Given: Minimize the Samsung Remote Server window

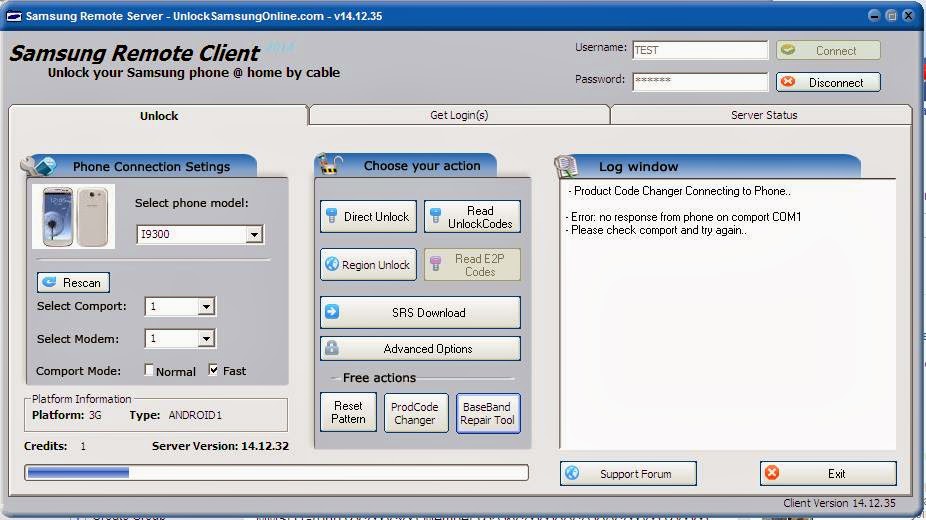Looking at the screenshot, I should point(875,16).
